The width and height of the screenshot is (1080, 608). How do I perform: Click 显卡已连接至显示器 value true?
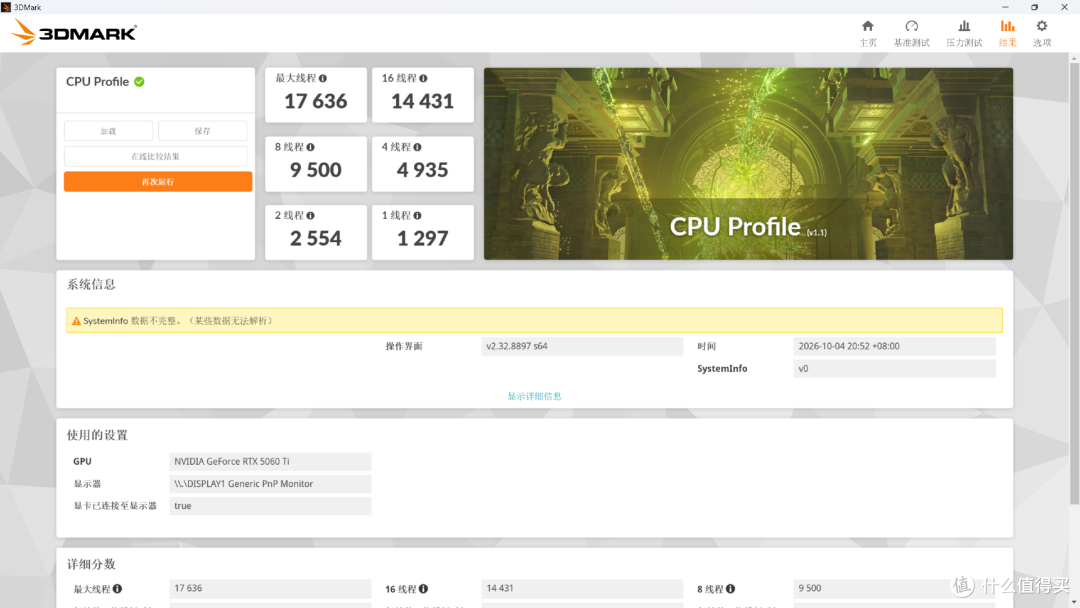270,505
